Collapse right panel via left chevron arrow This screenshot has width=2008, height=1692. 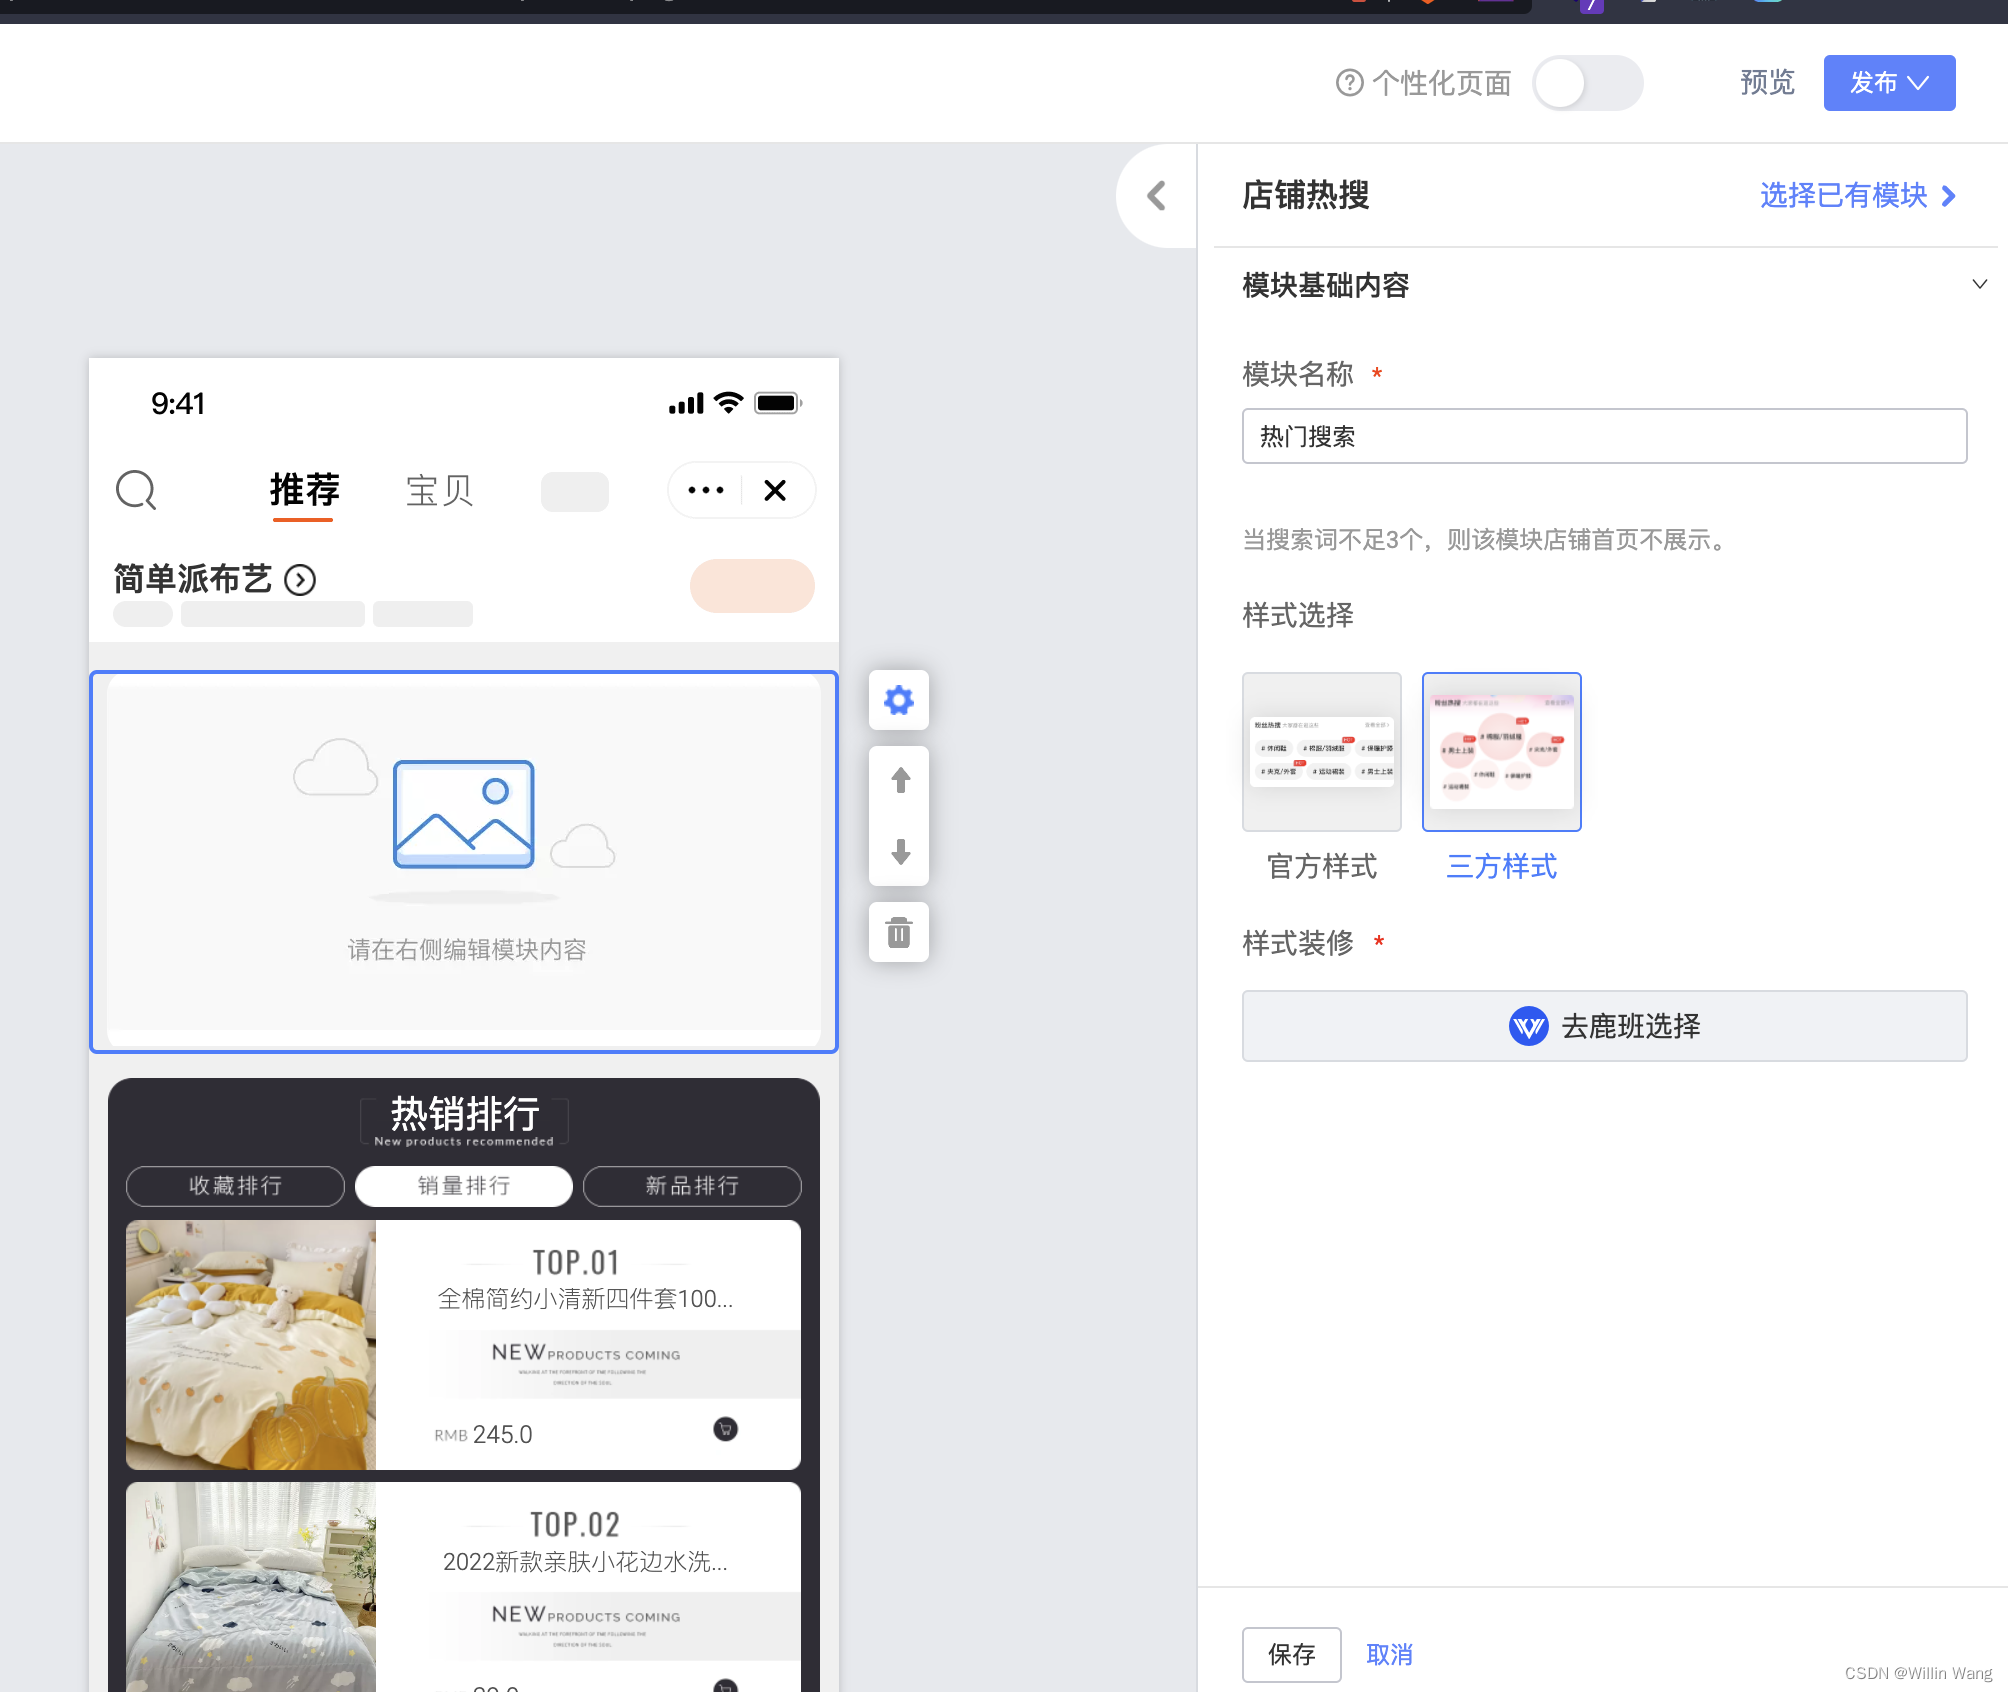(1156, 196)
